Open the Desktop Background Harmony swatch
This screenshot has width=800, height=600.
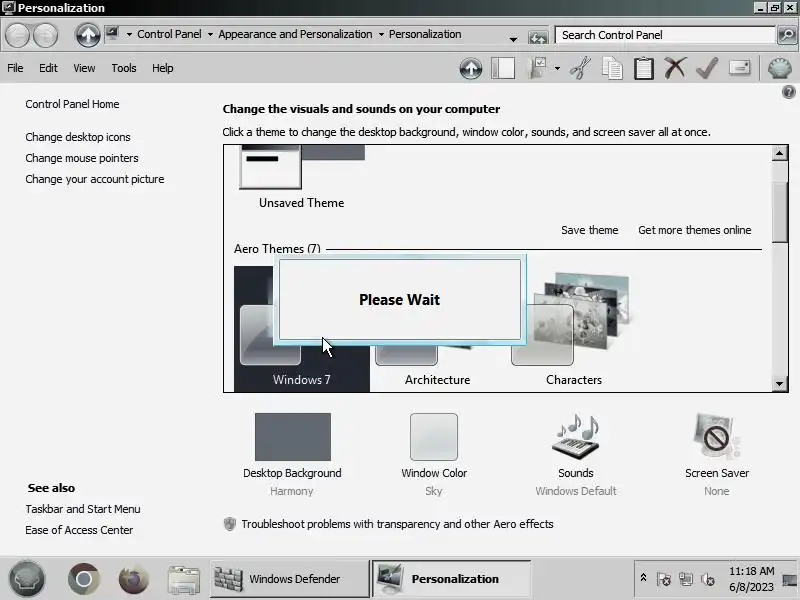293,437
